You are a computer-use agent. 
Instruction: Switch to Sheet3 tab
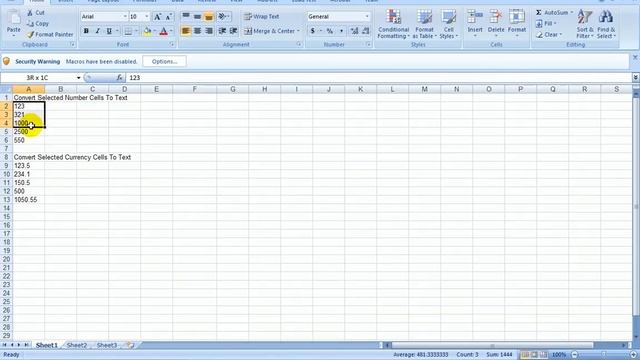click(x=107, y=345)
